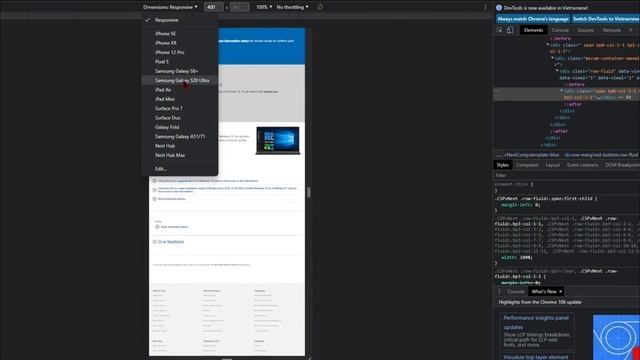The image size is (640, 360).
Task: Switch to the top Console tab
Action: pos(560,30)
